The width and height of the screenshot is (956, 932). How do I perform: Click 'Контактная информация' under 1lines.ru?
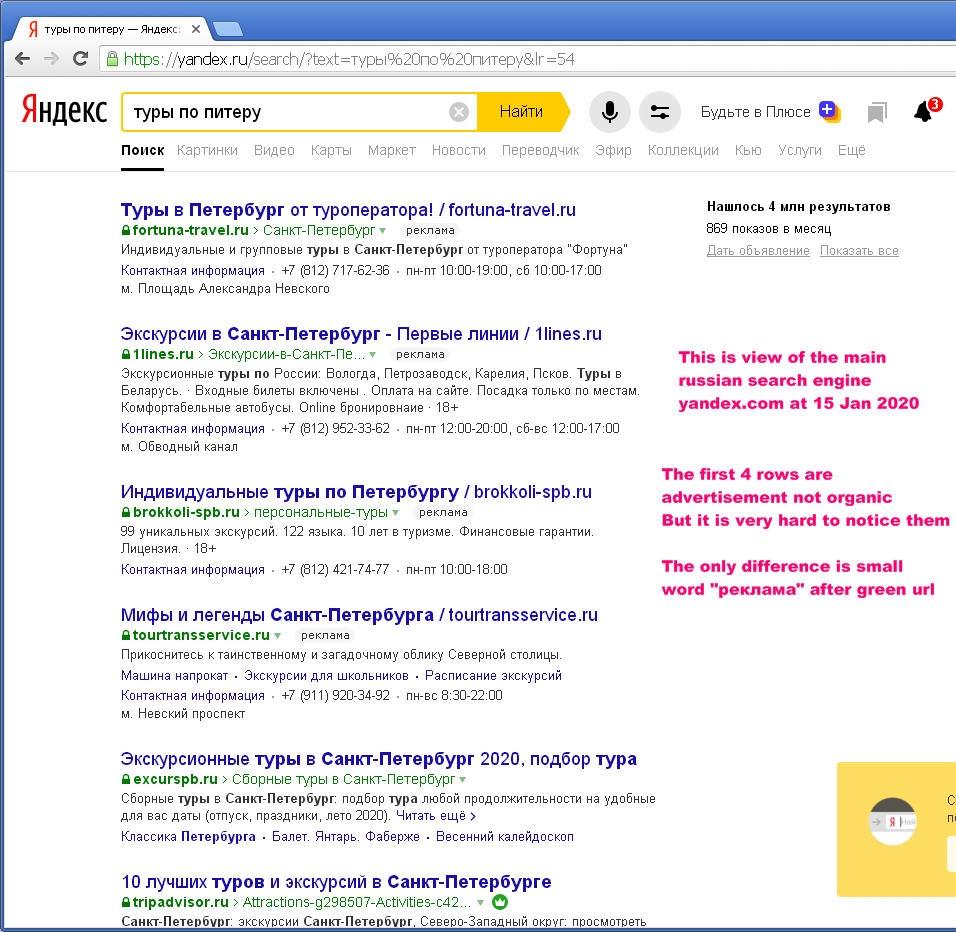pyautogui.click(x=193, y=429)
